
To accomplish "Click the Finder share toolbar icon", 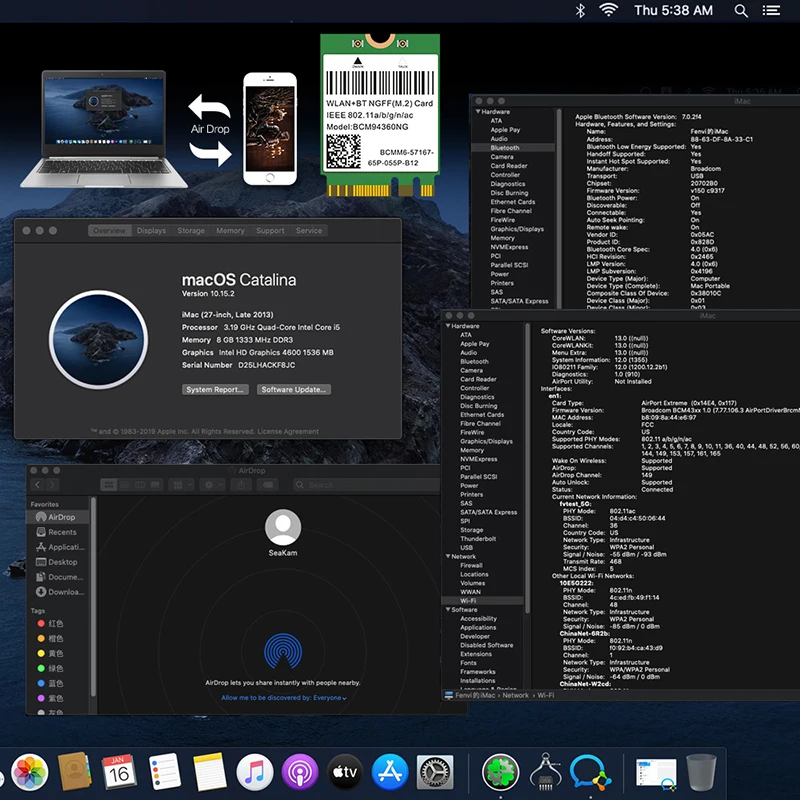I will [x=239, y=485].
